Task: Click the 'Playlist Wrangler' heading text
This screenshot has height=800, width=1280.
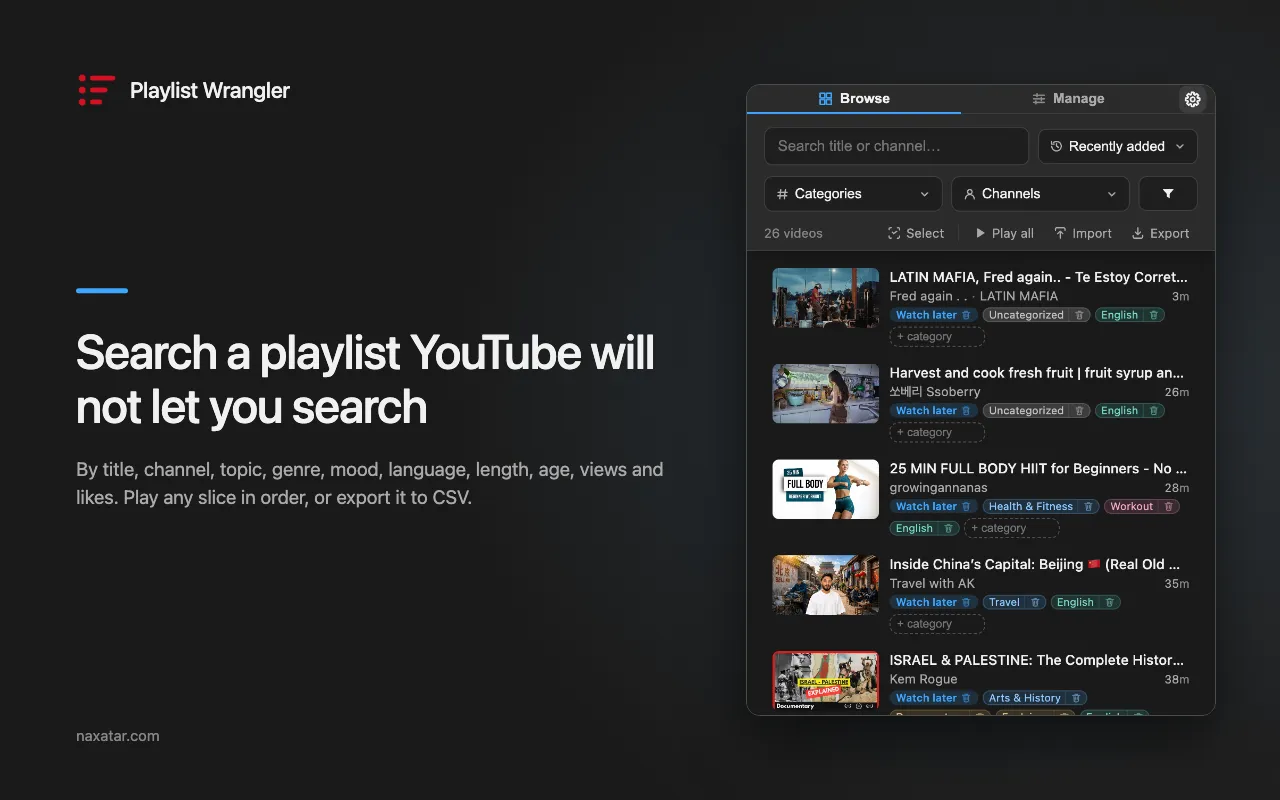Action: (210, 90)
